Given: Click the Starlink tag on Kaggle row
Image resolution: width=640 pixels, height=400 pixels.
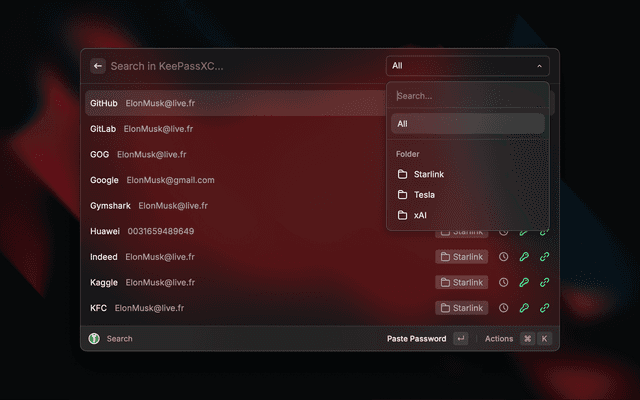Looking at the screenshot, I should pos(462,282).
